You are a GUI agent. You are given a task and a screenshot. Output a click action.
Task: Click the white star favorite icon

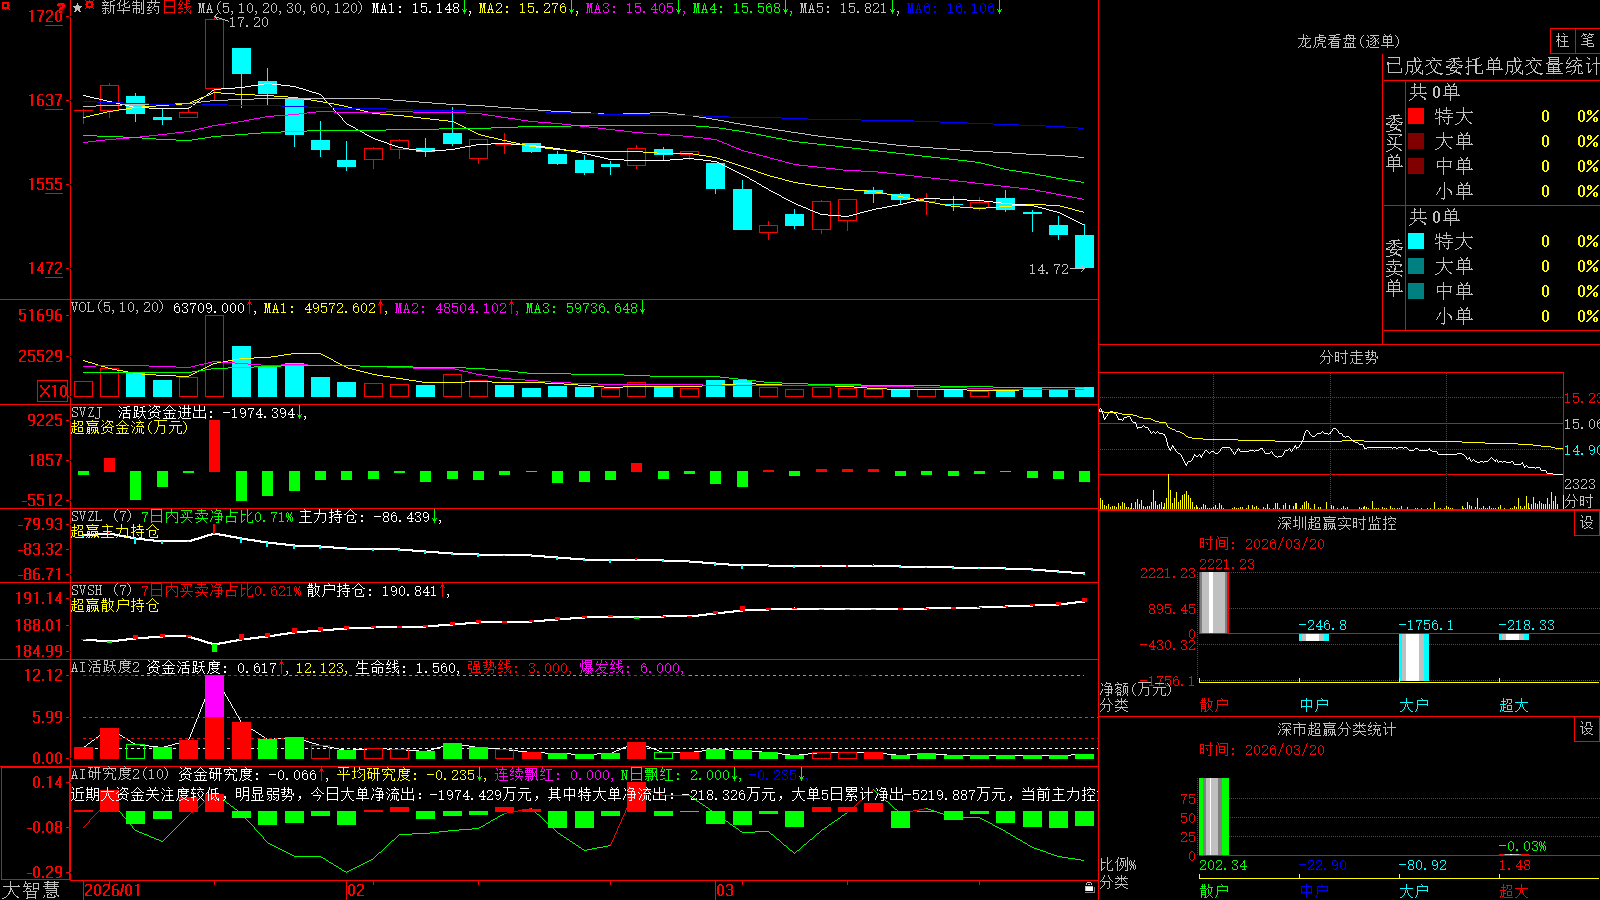(x=77, y=8)
